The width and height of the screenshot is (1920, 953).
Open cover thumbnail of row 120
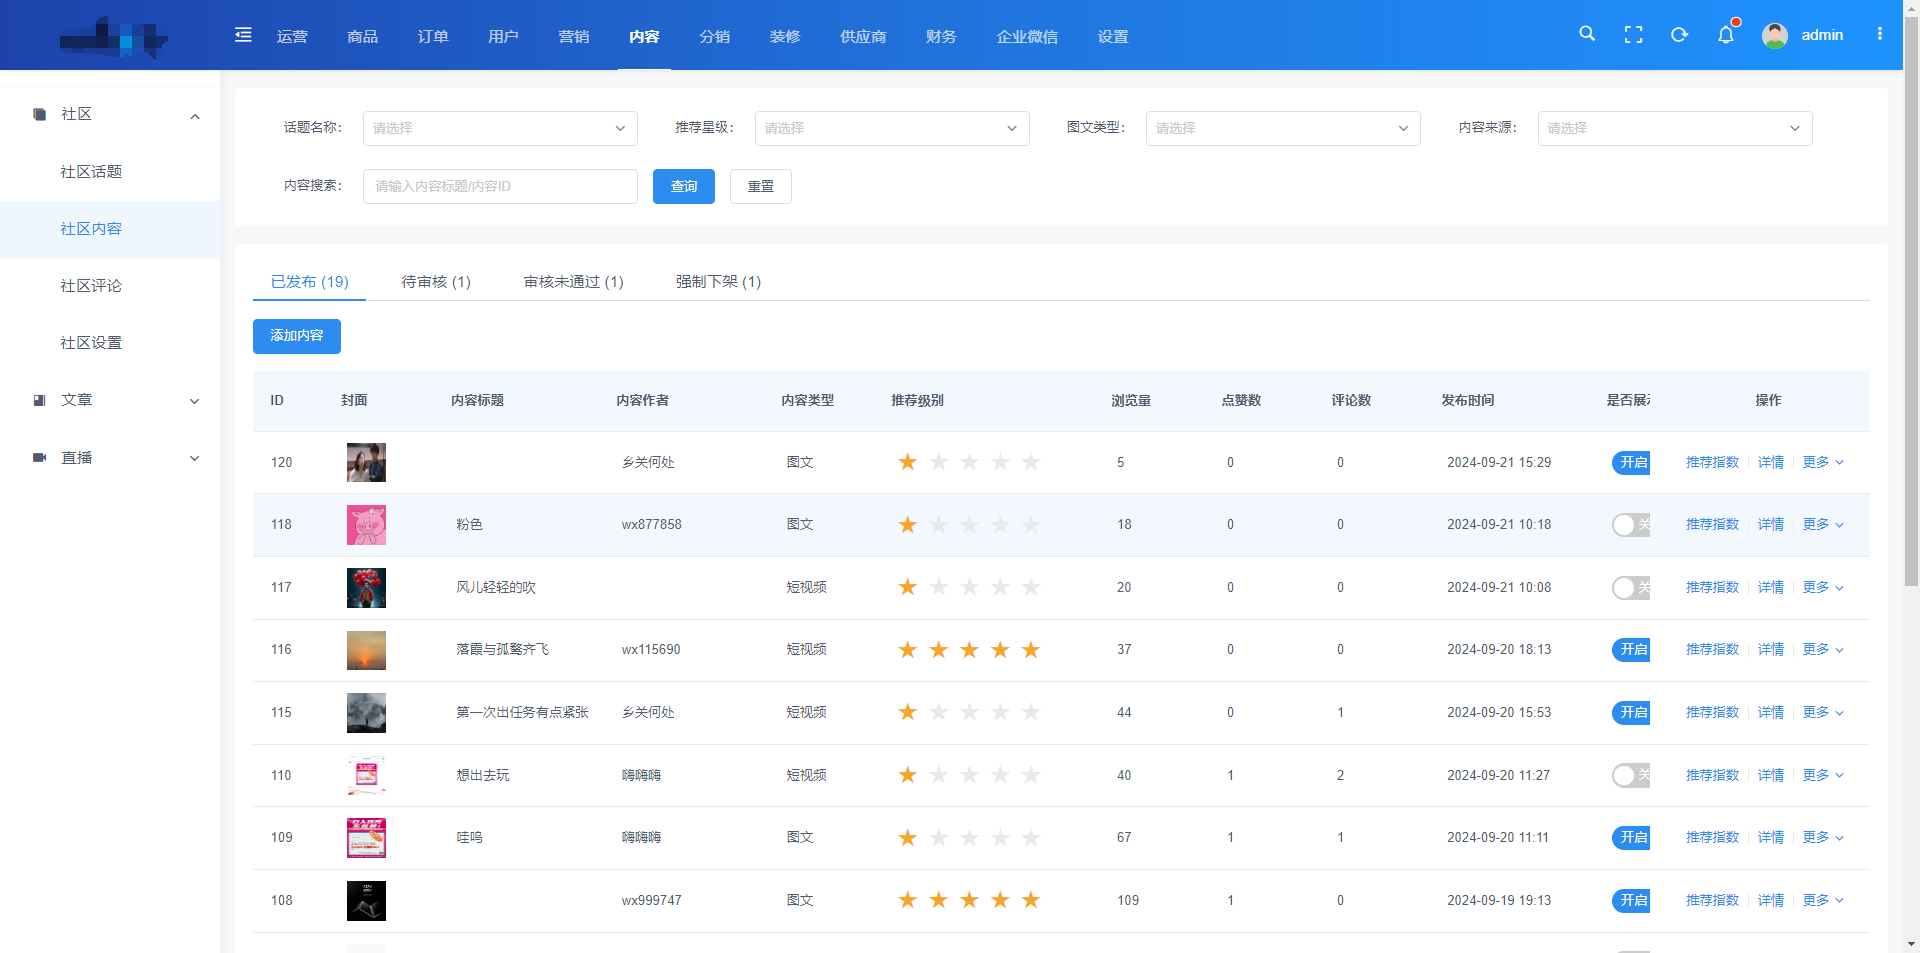coord(366,462)
